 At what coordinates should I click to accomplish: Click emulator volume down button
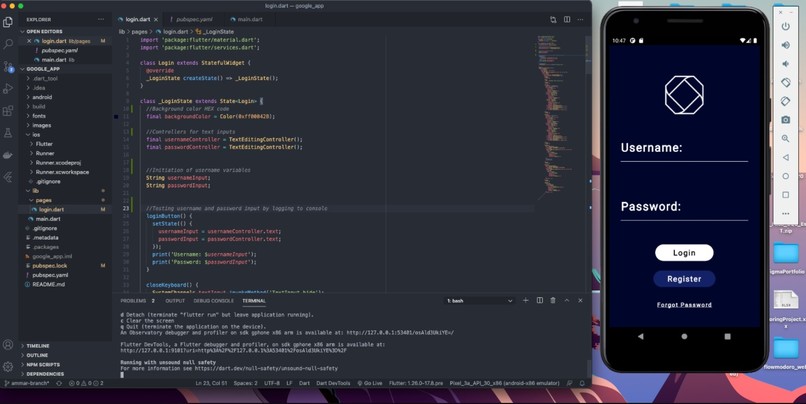(785, 64)
